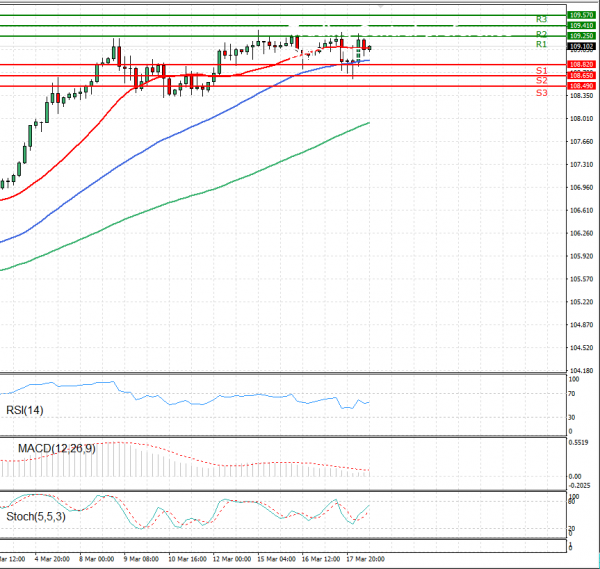Click the 105.570 price axis value

coord(582,279)
